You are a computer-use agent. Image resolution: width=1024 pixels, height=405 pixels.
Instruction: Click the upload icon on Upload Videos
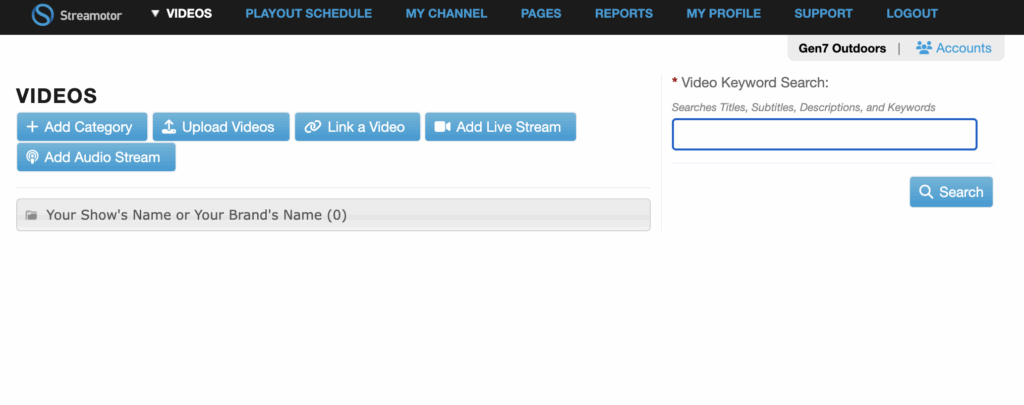point(169,127)
